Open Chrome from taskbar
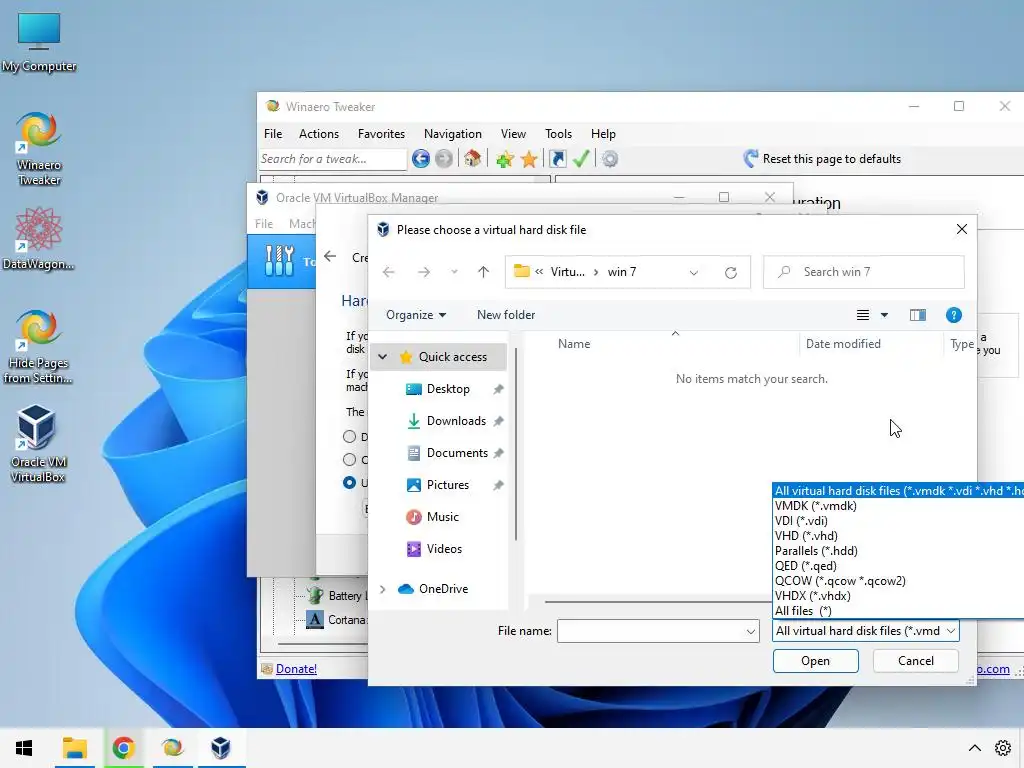The image size is (1024, 768). (123, 748)
